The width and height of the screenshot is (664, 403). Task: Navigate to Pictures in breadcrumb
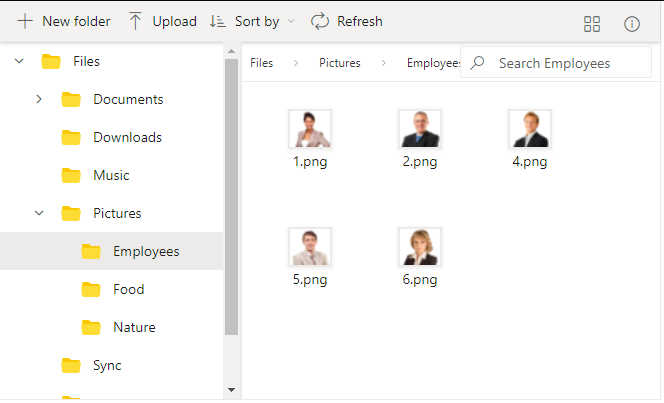pyautogui.click(x=340, y=63)
